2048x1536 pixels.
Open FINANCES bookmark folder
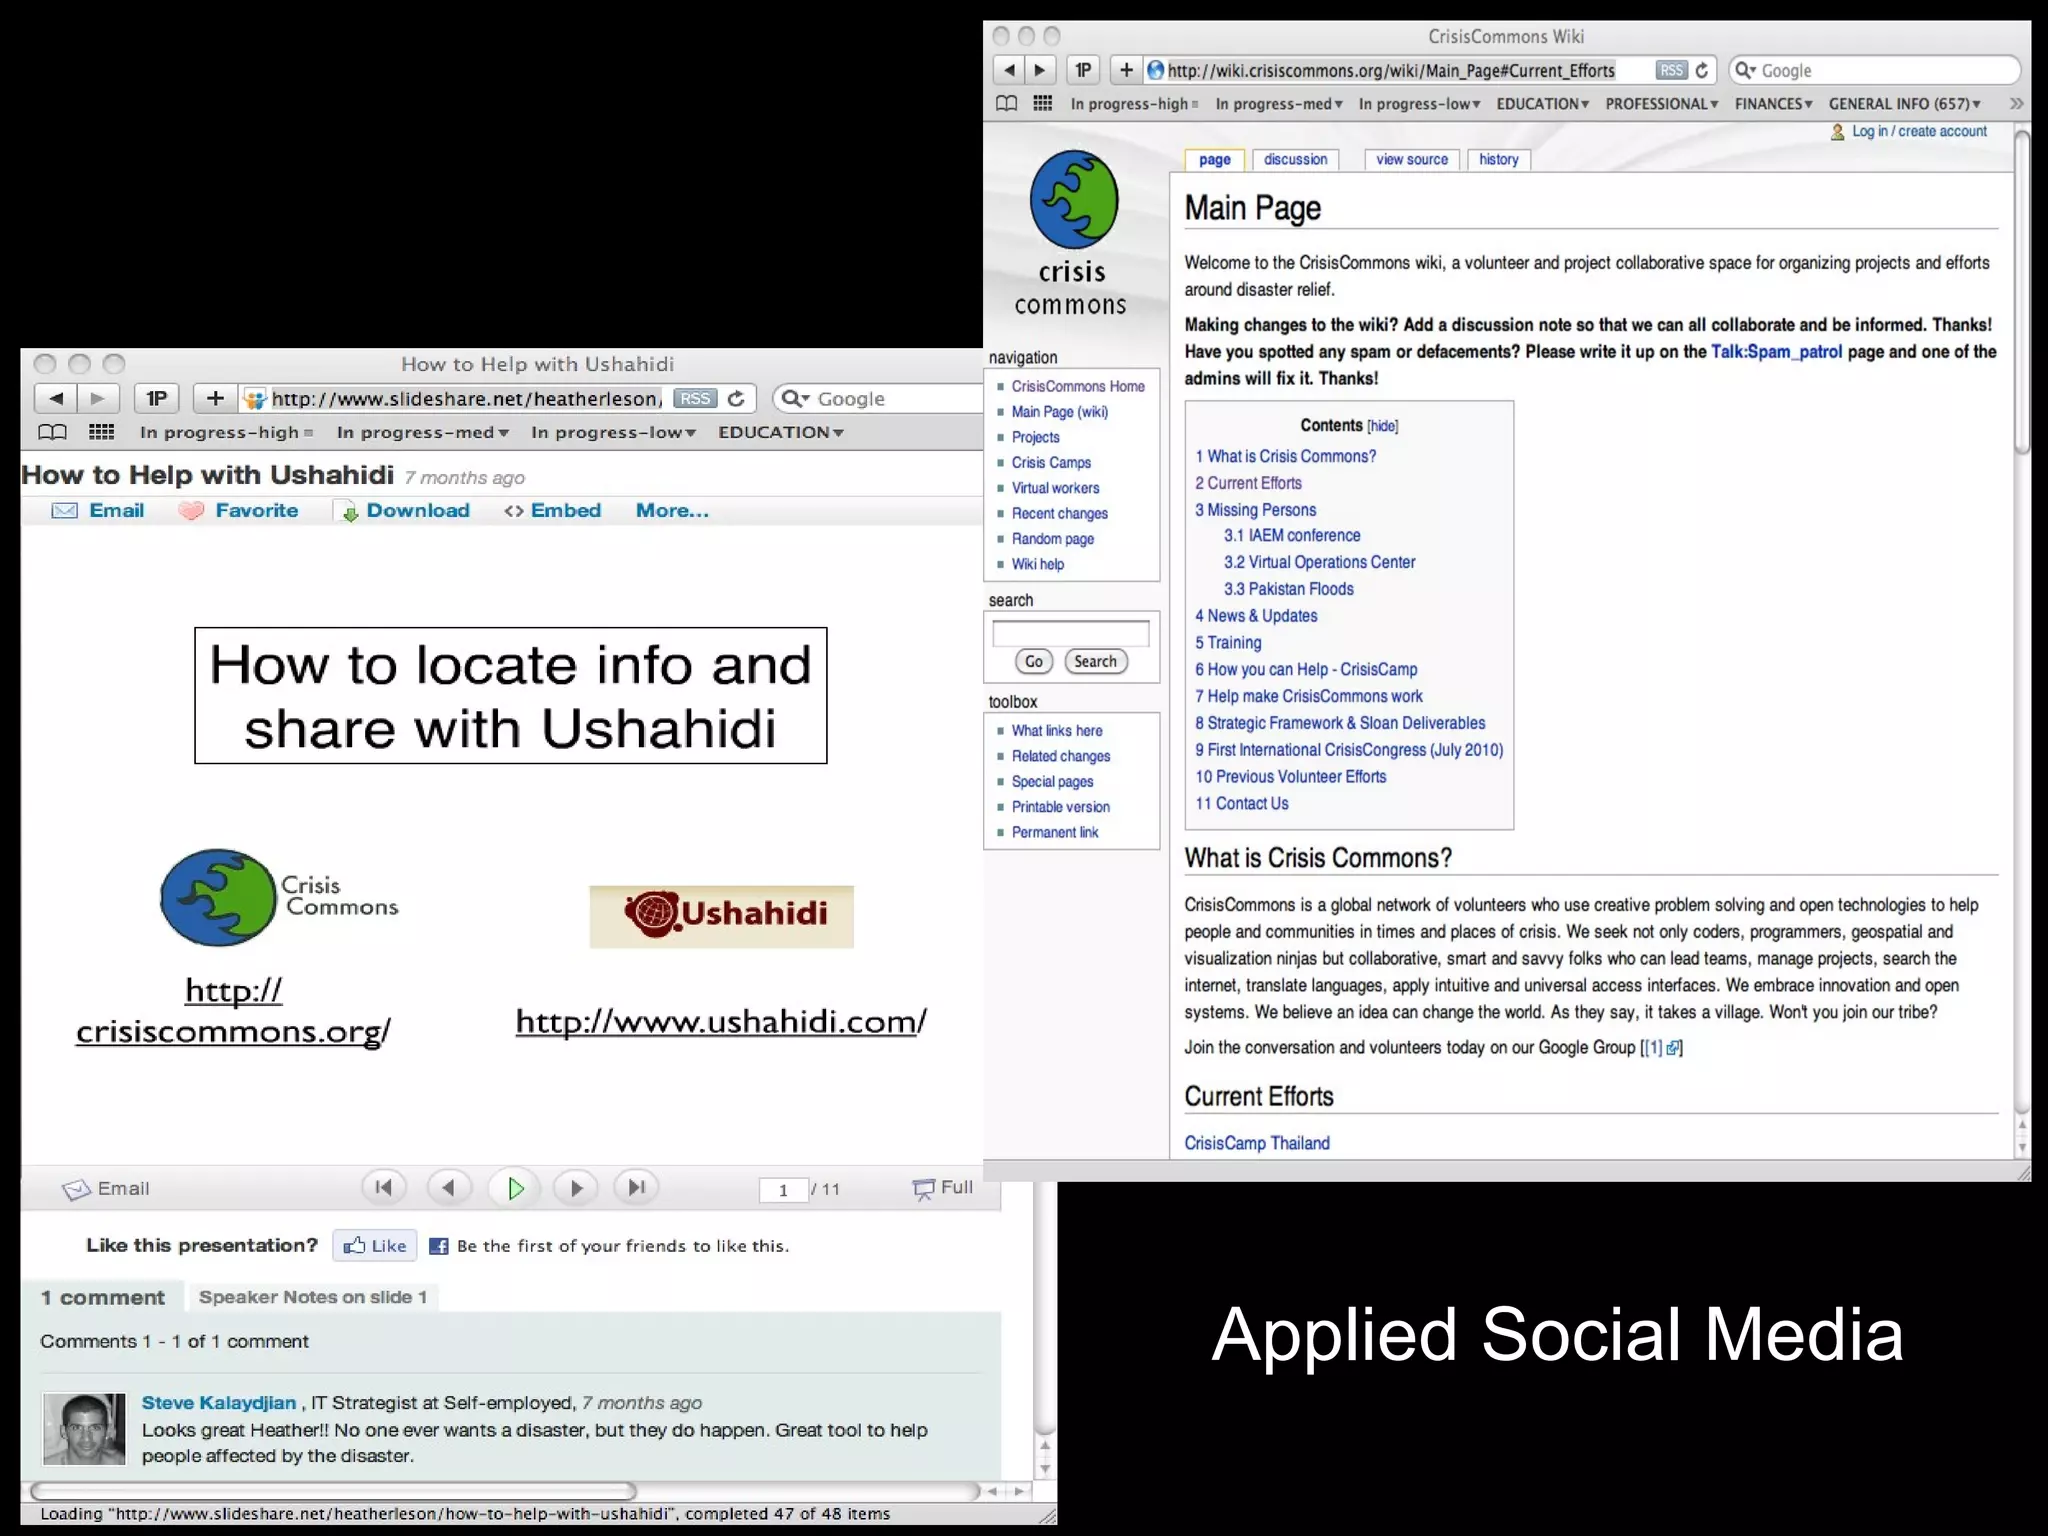pos(1774,103)
